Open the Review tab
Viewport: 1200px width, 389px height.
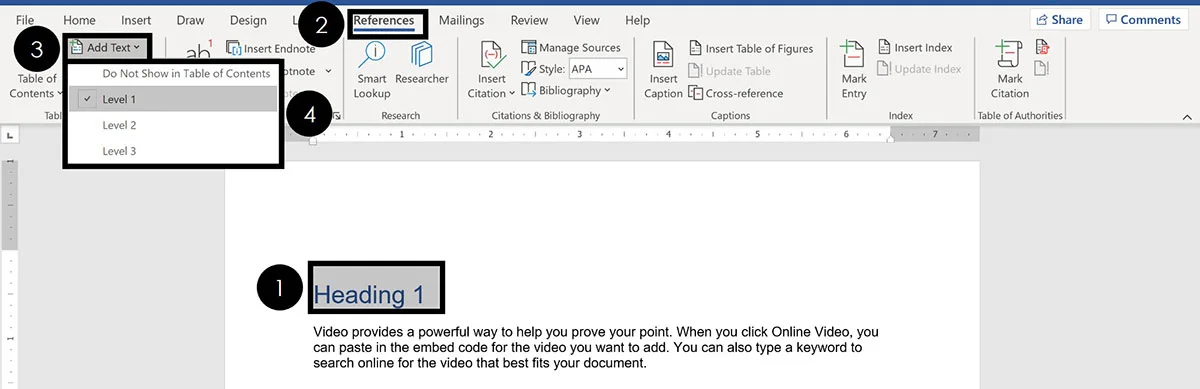529,20
